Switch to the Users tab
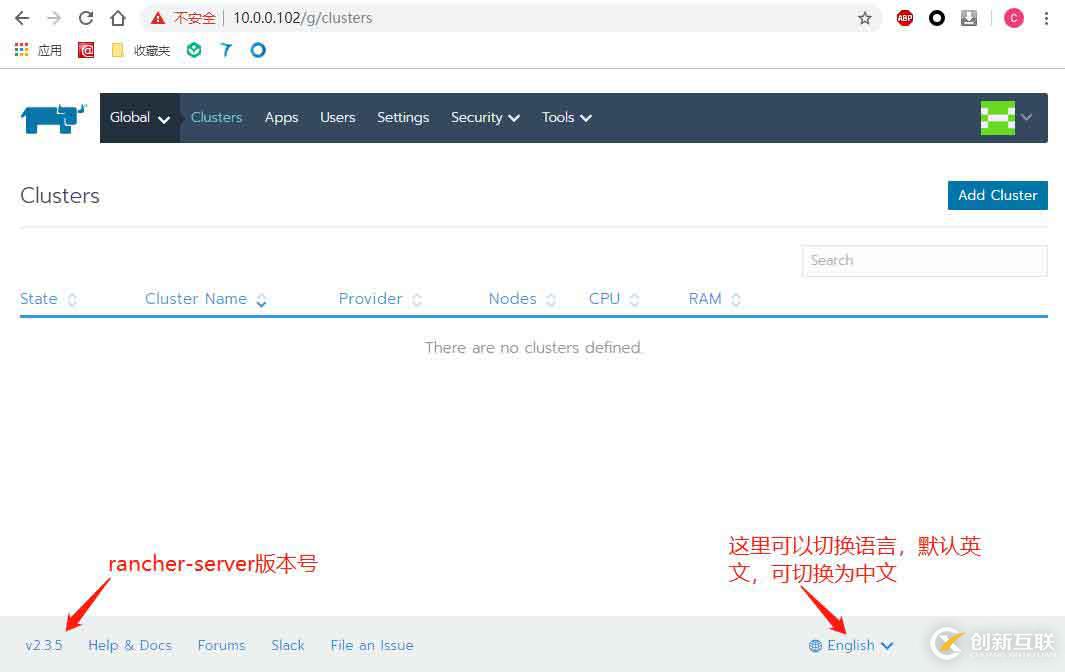Image resolution: width=1065 pixels, height=672 pixels. pyautogui.click(x=337, y=118)
